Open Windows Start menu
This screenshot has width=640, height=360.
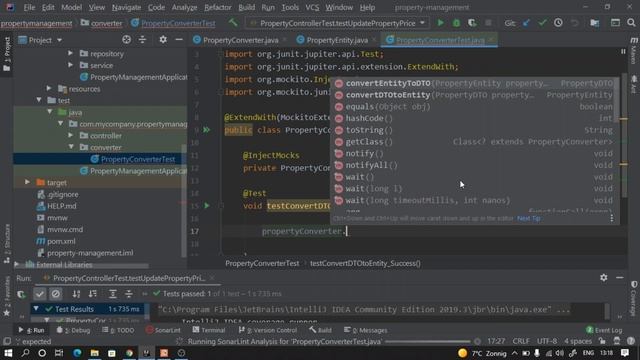coord(8,353)
